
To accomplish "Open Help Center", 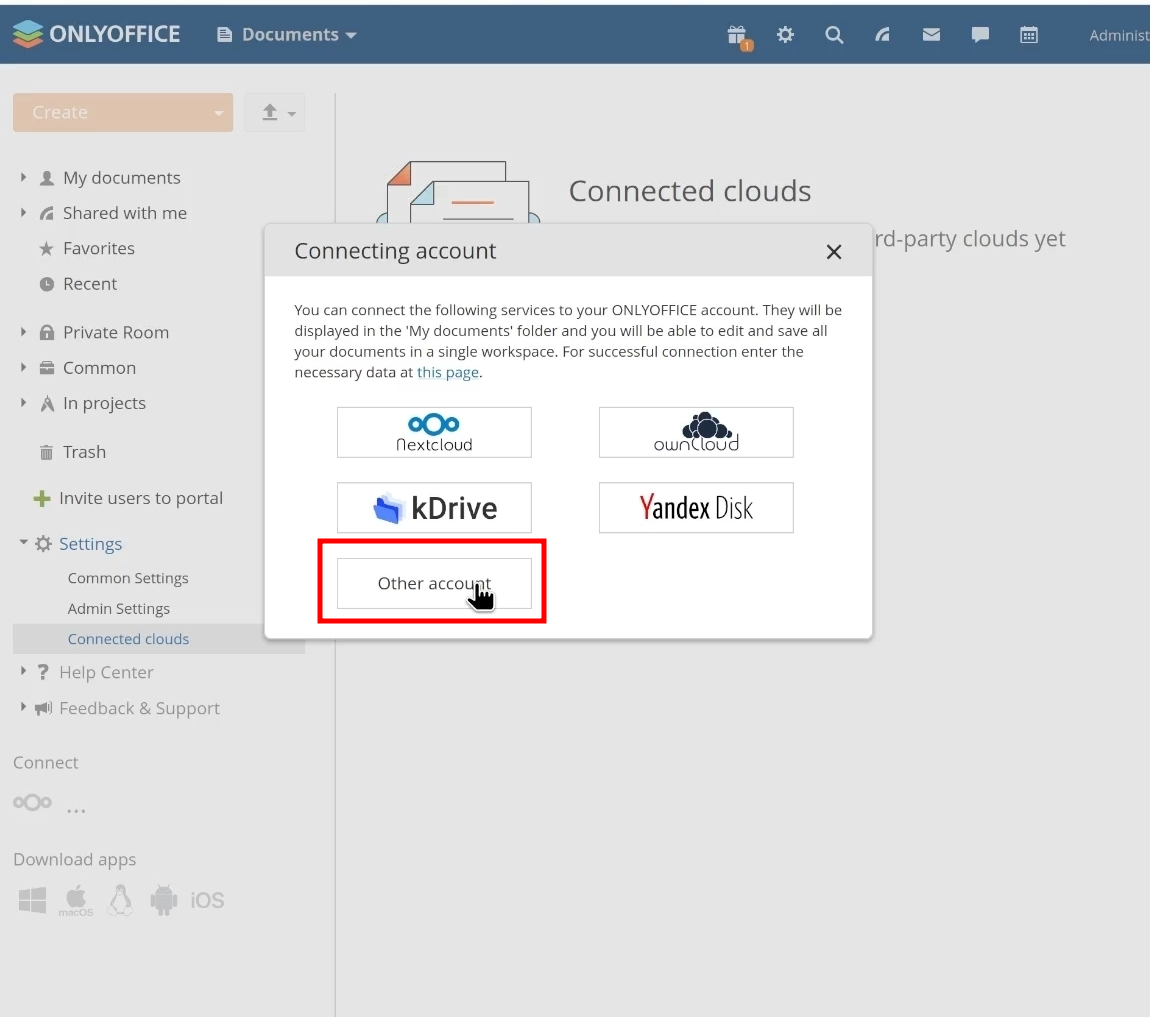I will click(x=106, y=673).
